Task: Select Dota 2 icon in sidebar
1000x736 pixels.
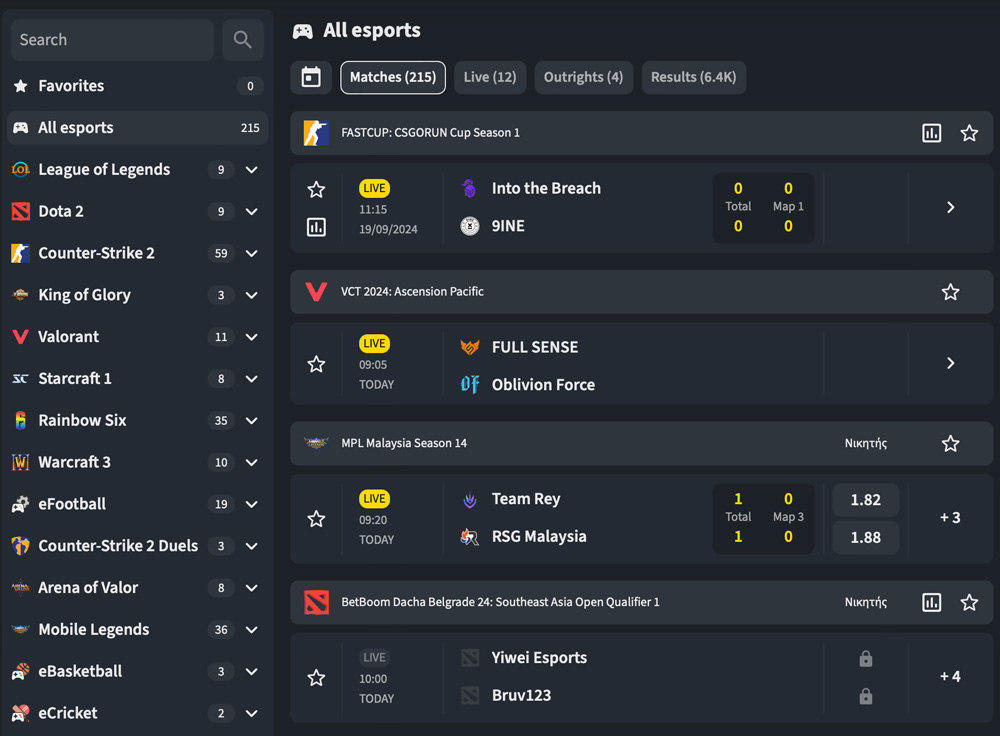Action: (21, 212)
